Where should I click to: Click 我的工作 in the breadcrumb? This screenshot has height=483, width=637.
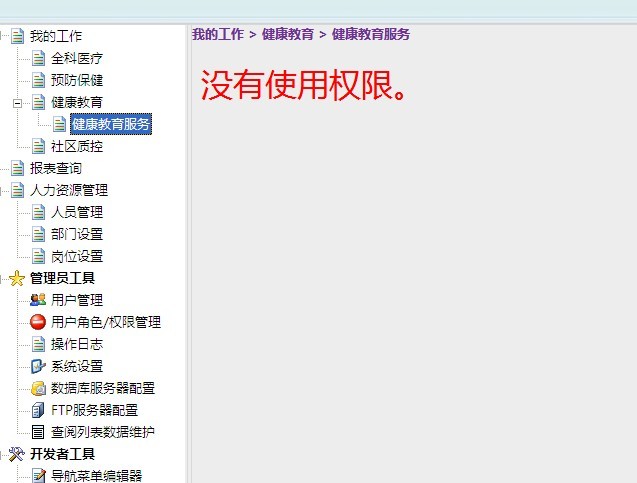click(218, 34)
